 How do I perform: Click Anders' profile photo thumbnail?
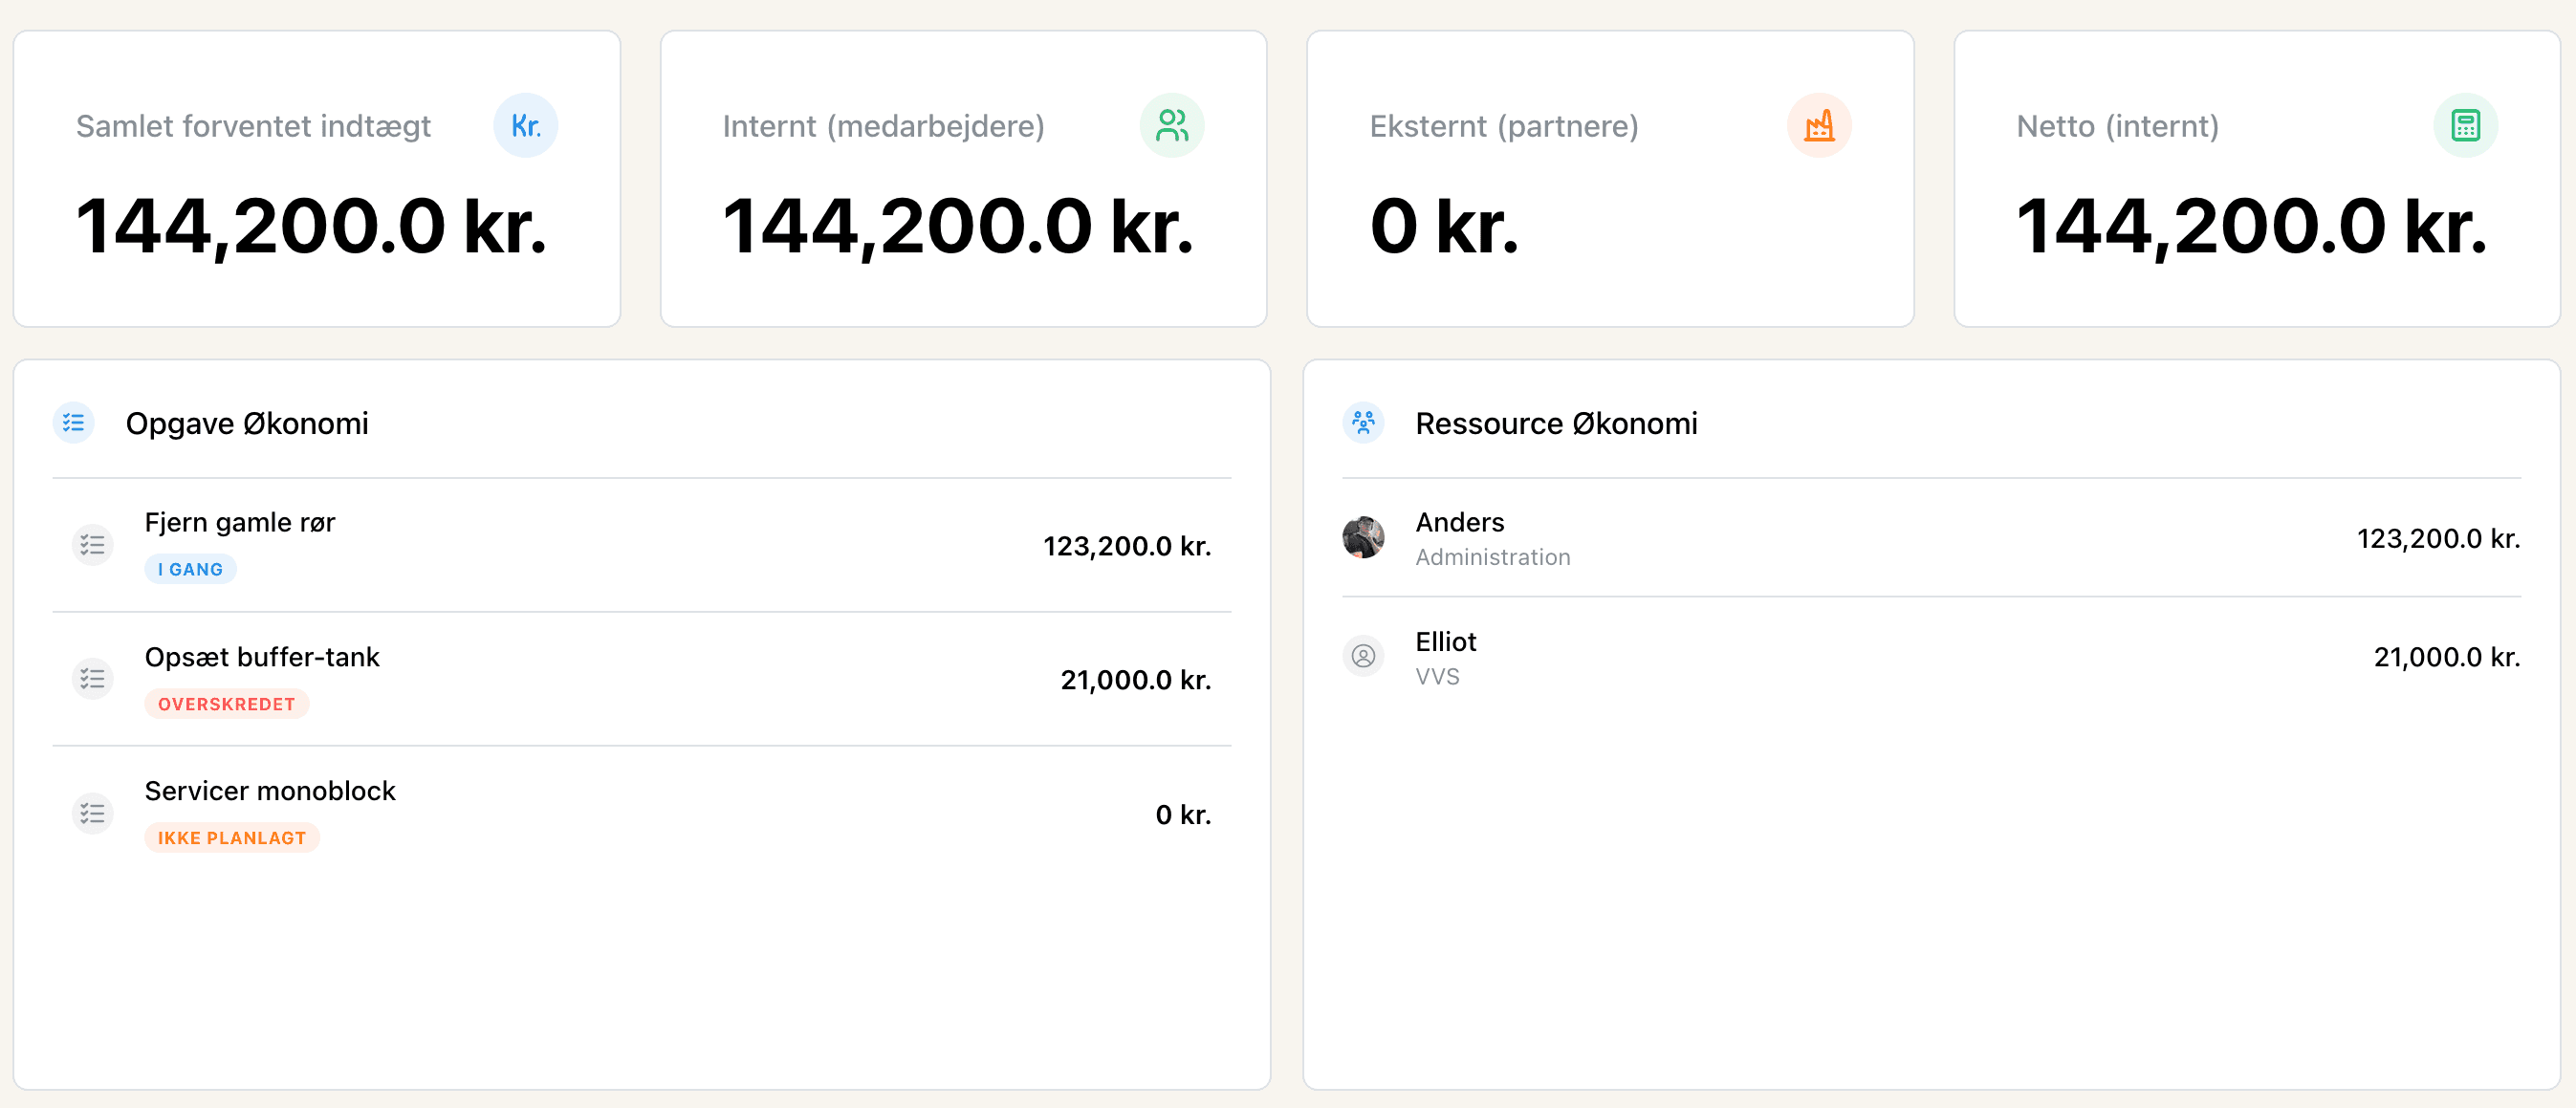1362,537
